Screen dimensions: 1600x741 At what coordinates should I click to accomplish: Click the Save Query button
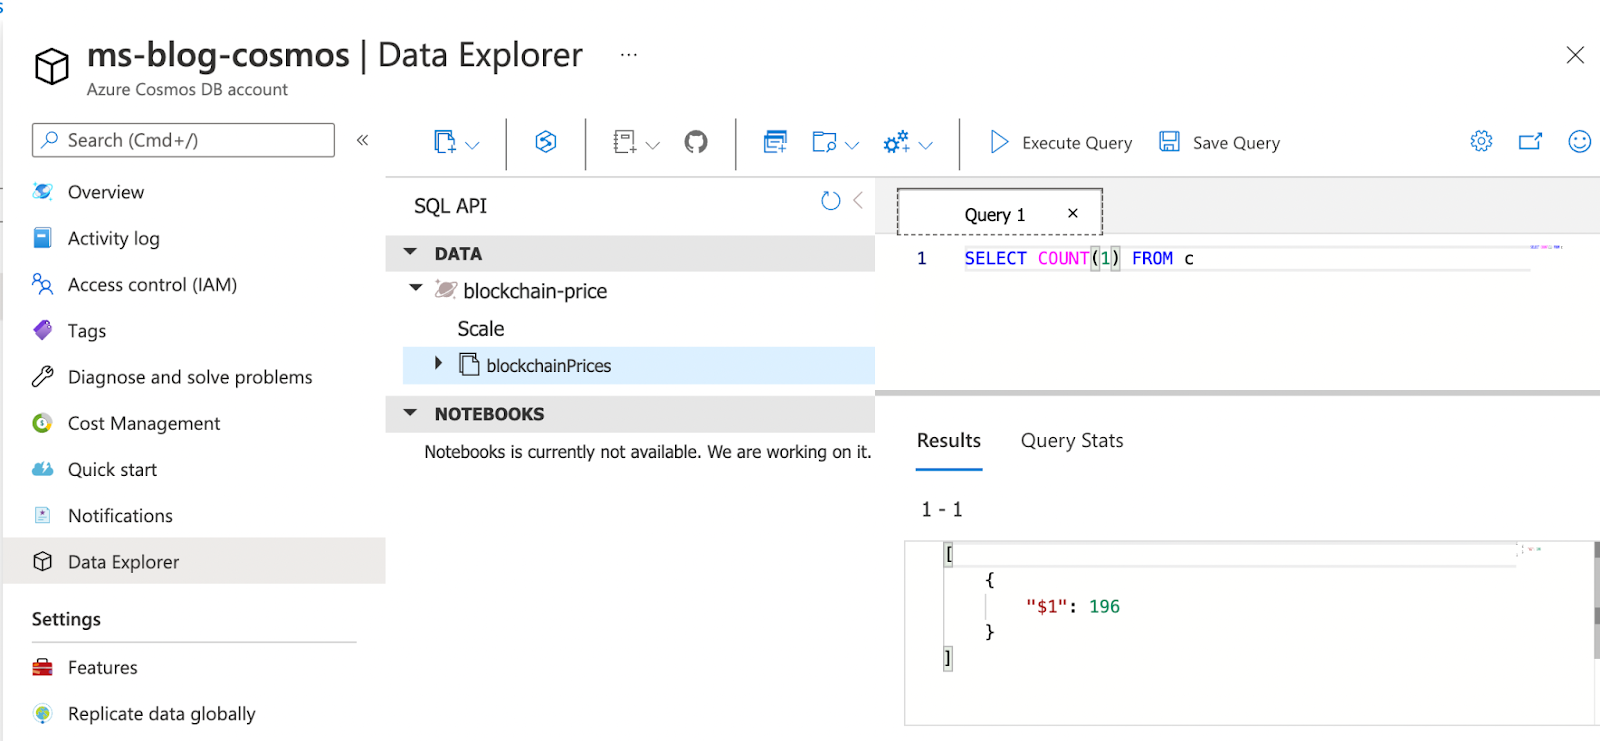(x=1219, y=143)
